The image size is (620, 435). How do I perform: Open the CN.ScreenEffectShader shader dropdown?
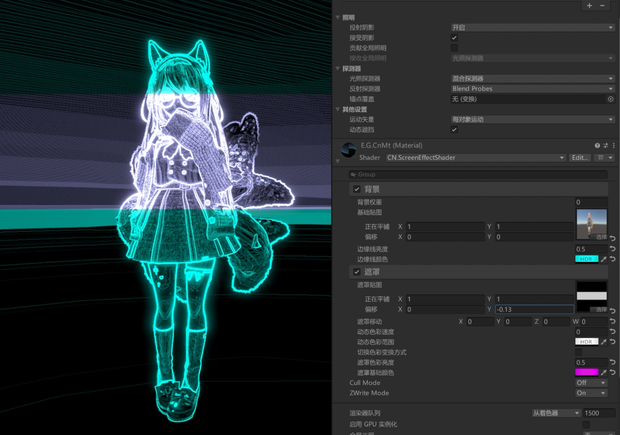476,158
